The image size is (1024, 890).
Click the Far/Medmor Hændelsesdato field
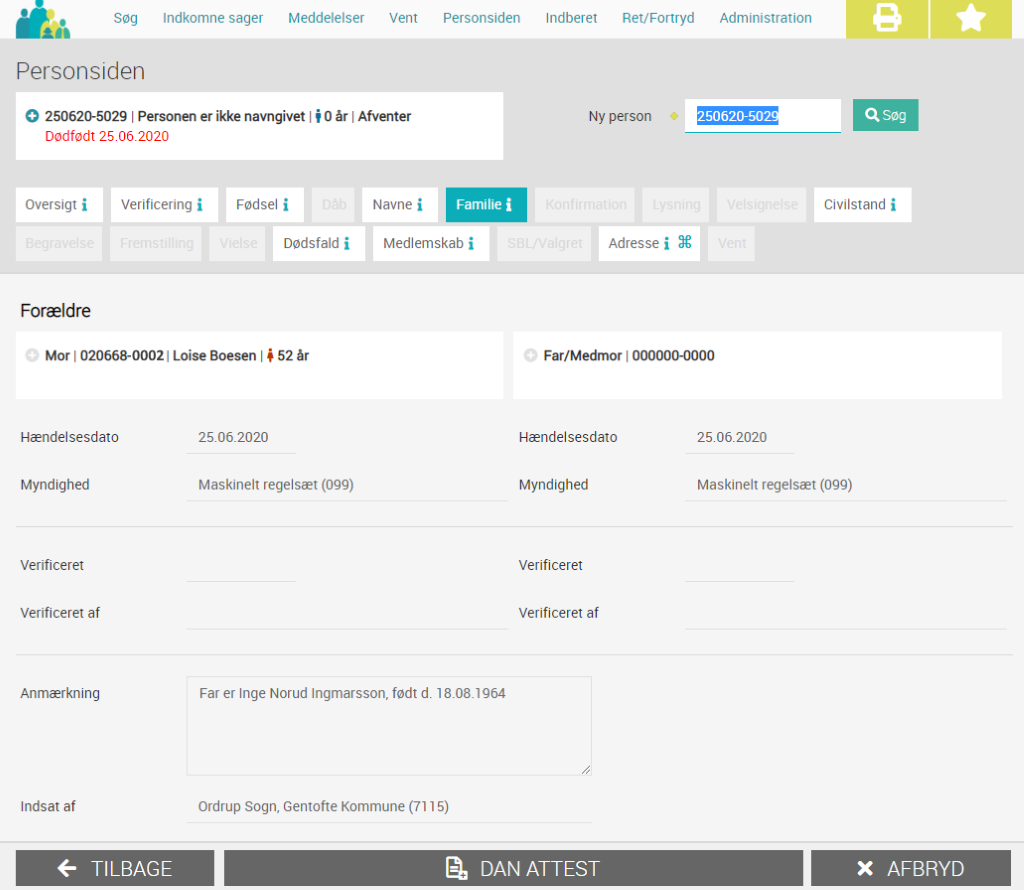pos(739,437)
